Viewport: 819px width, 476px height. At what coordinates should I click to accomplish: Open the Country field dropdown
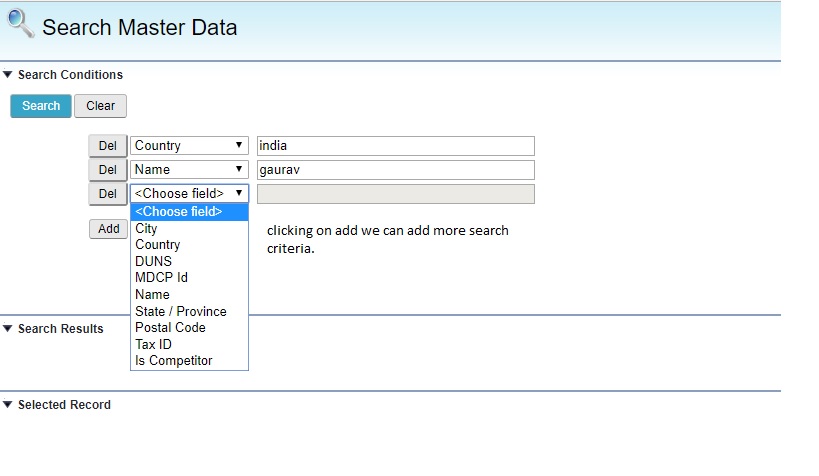click(x=189, y=146)
